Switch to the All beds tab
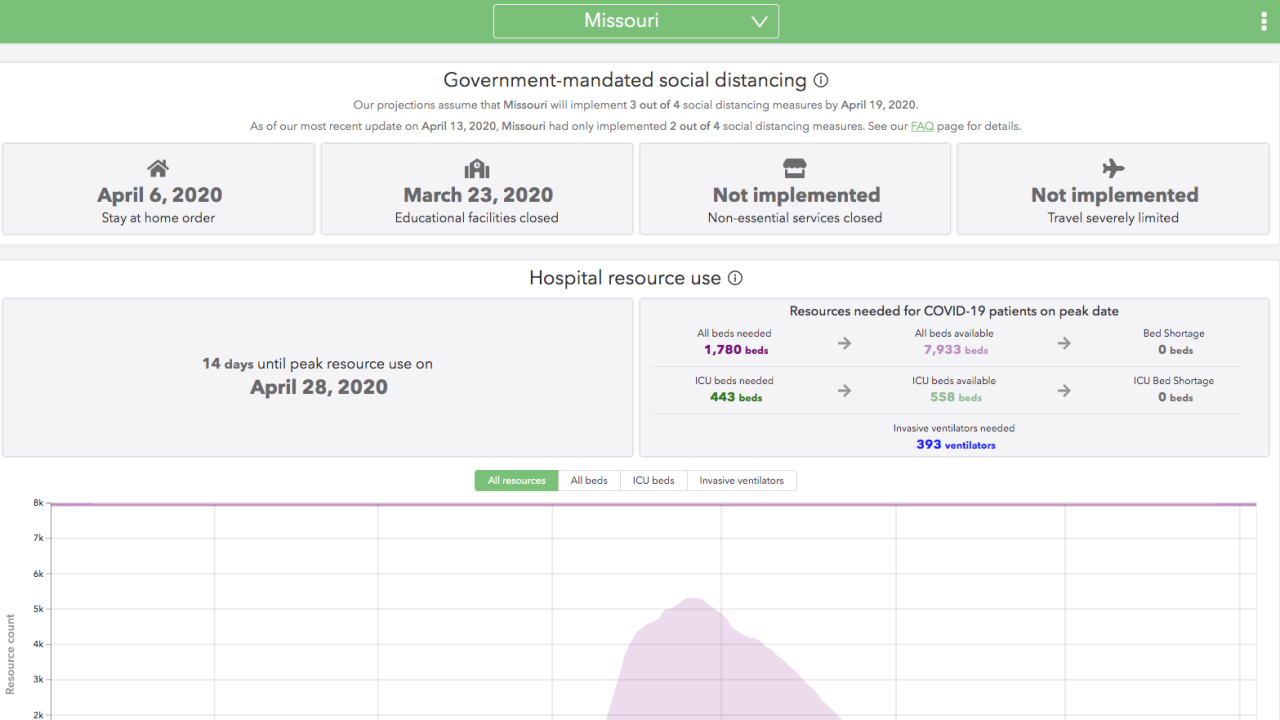 coord(589,481)
